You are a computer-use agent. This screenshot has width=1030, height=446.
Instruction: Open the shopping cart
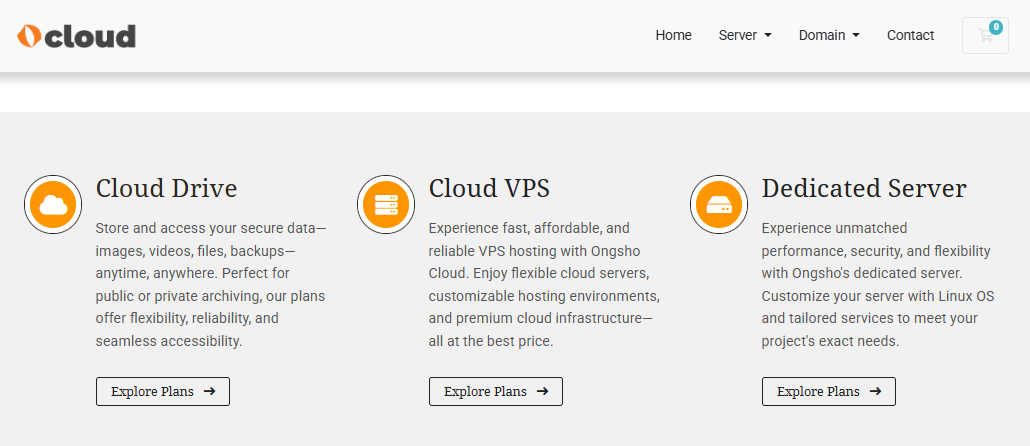pos(984,36)
